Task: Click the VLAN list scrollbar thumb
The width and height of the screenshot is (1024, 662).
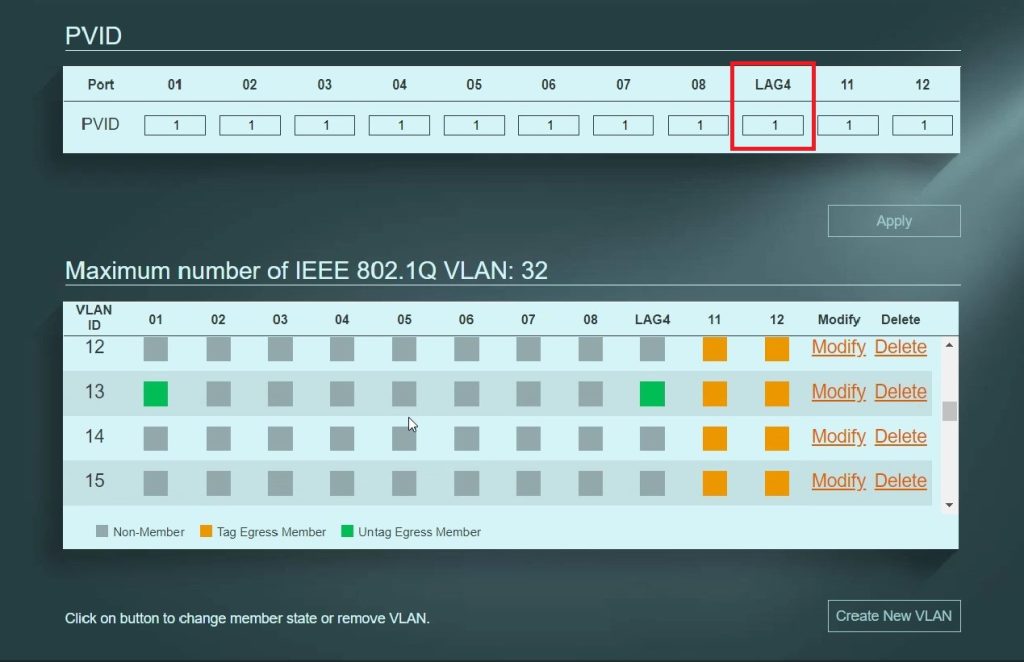Action: click(x=950, y=411)
